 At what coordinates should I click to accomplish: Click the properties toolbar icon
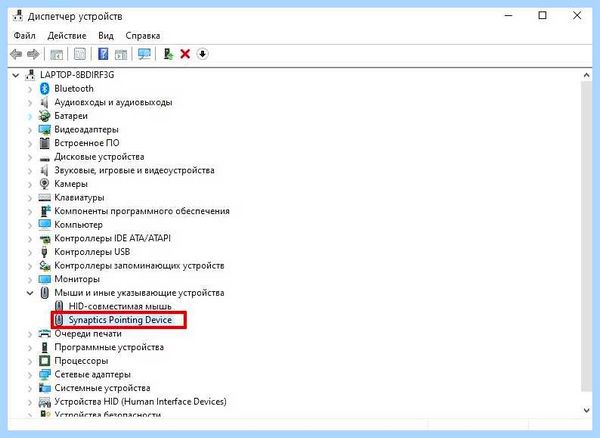pyautogui.click(x=80, y=54)
